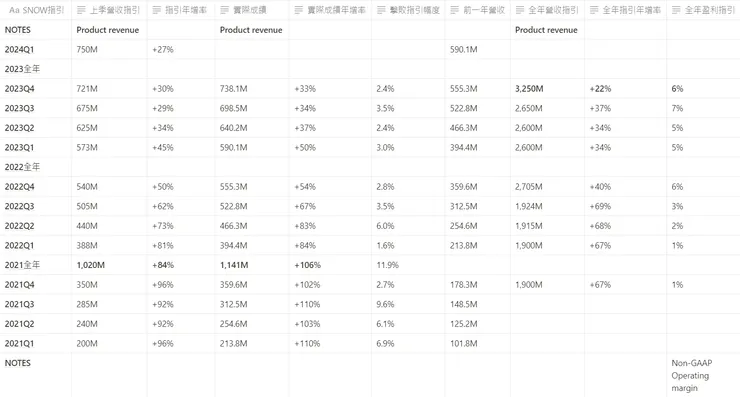Screen dimensions: 740x397
Task: Select the 2023Q3 row title
Action: click(19, 108)
